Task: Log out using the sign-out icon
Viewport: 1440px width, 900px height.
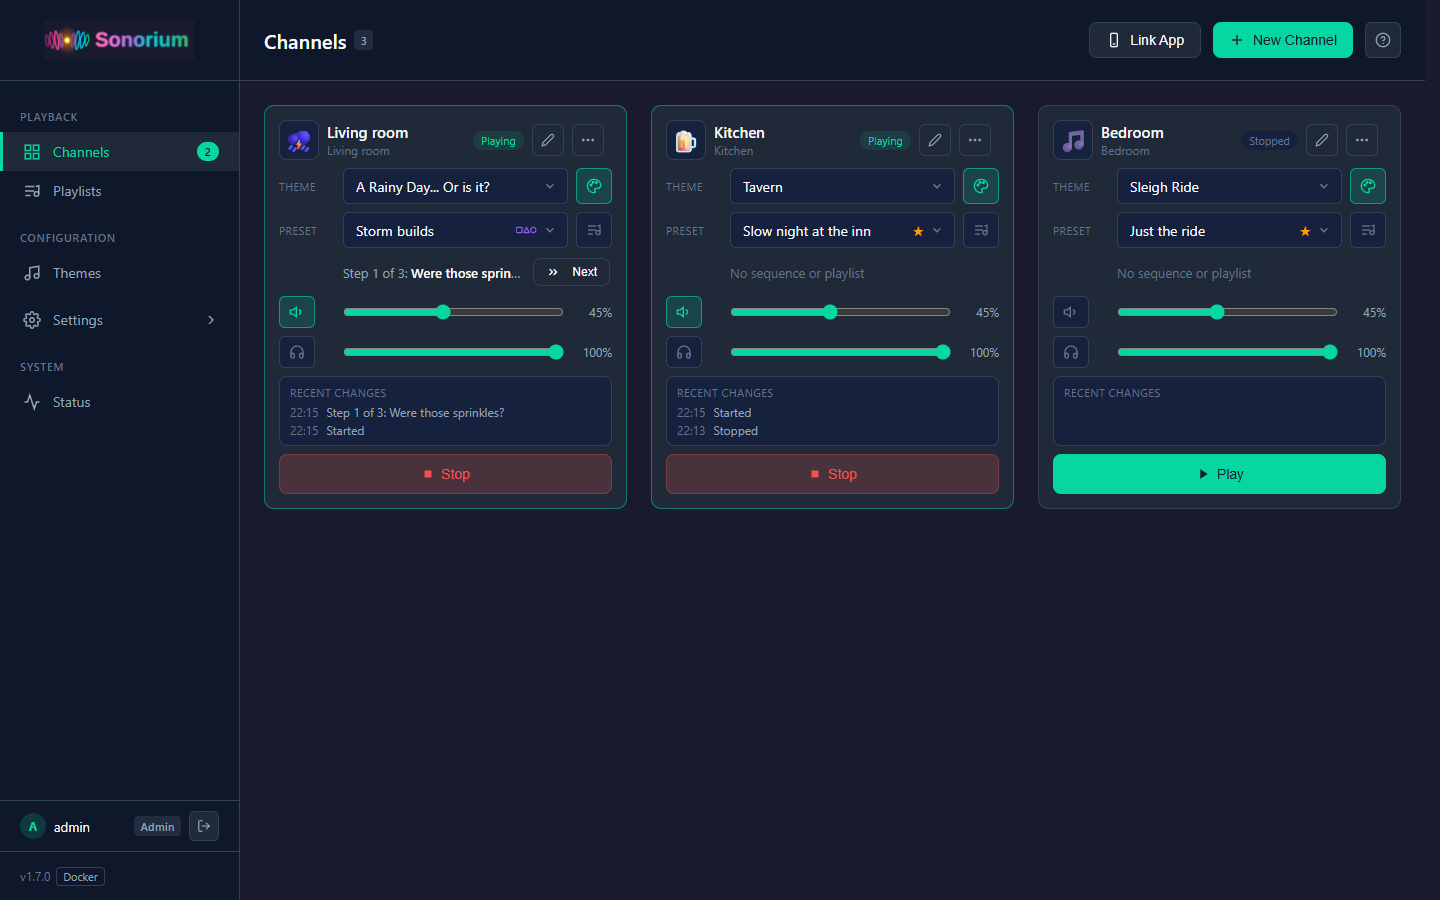Action: (204, 826)
